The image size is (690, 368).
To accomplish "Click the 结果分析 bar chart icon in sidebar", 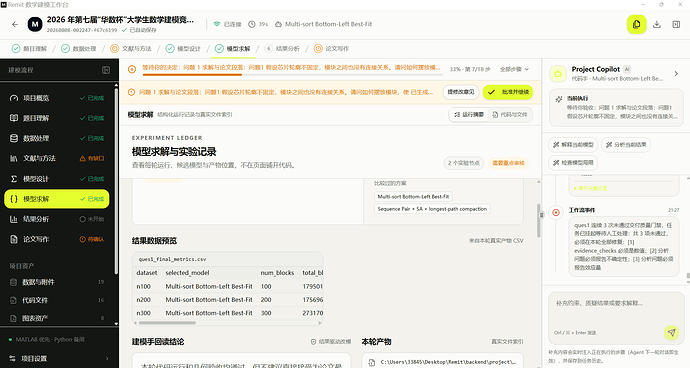I will click(14, 219).
